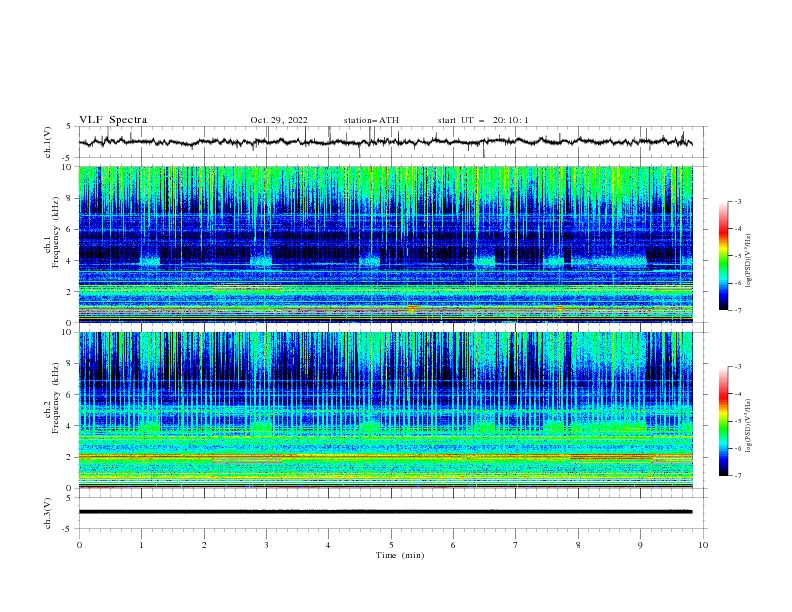Click the "station=ATH" header label

click(371, 120)
